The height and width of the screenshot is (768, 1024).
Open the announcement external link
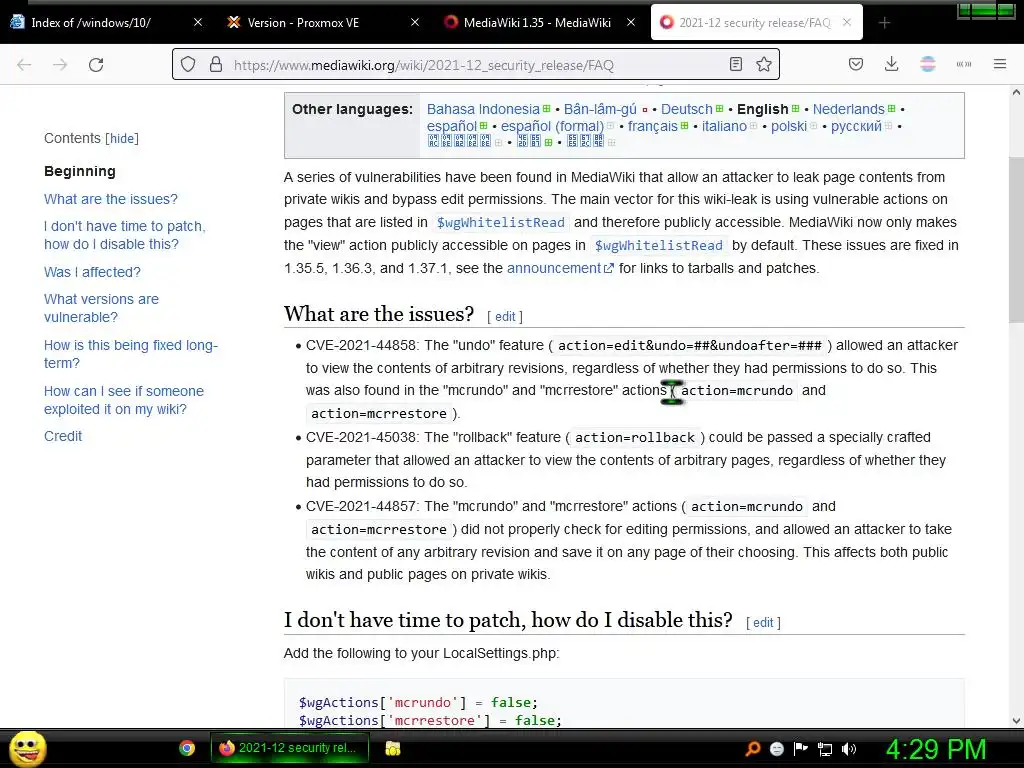[x=560, y=268]
